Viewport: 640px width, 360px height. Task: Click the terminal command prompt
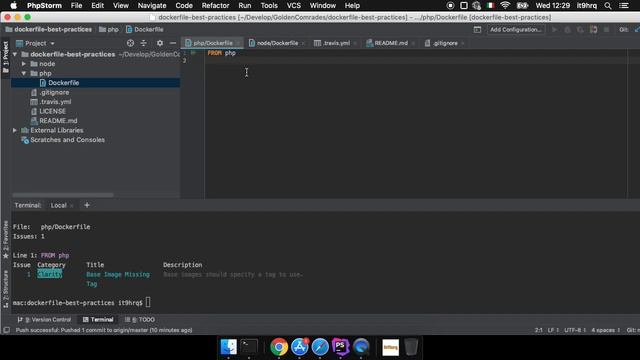click(x=78, y=303)
